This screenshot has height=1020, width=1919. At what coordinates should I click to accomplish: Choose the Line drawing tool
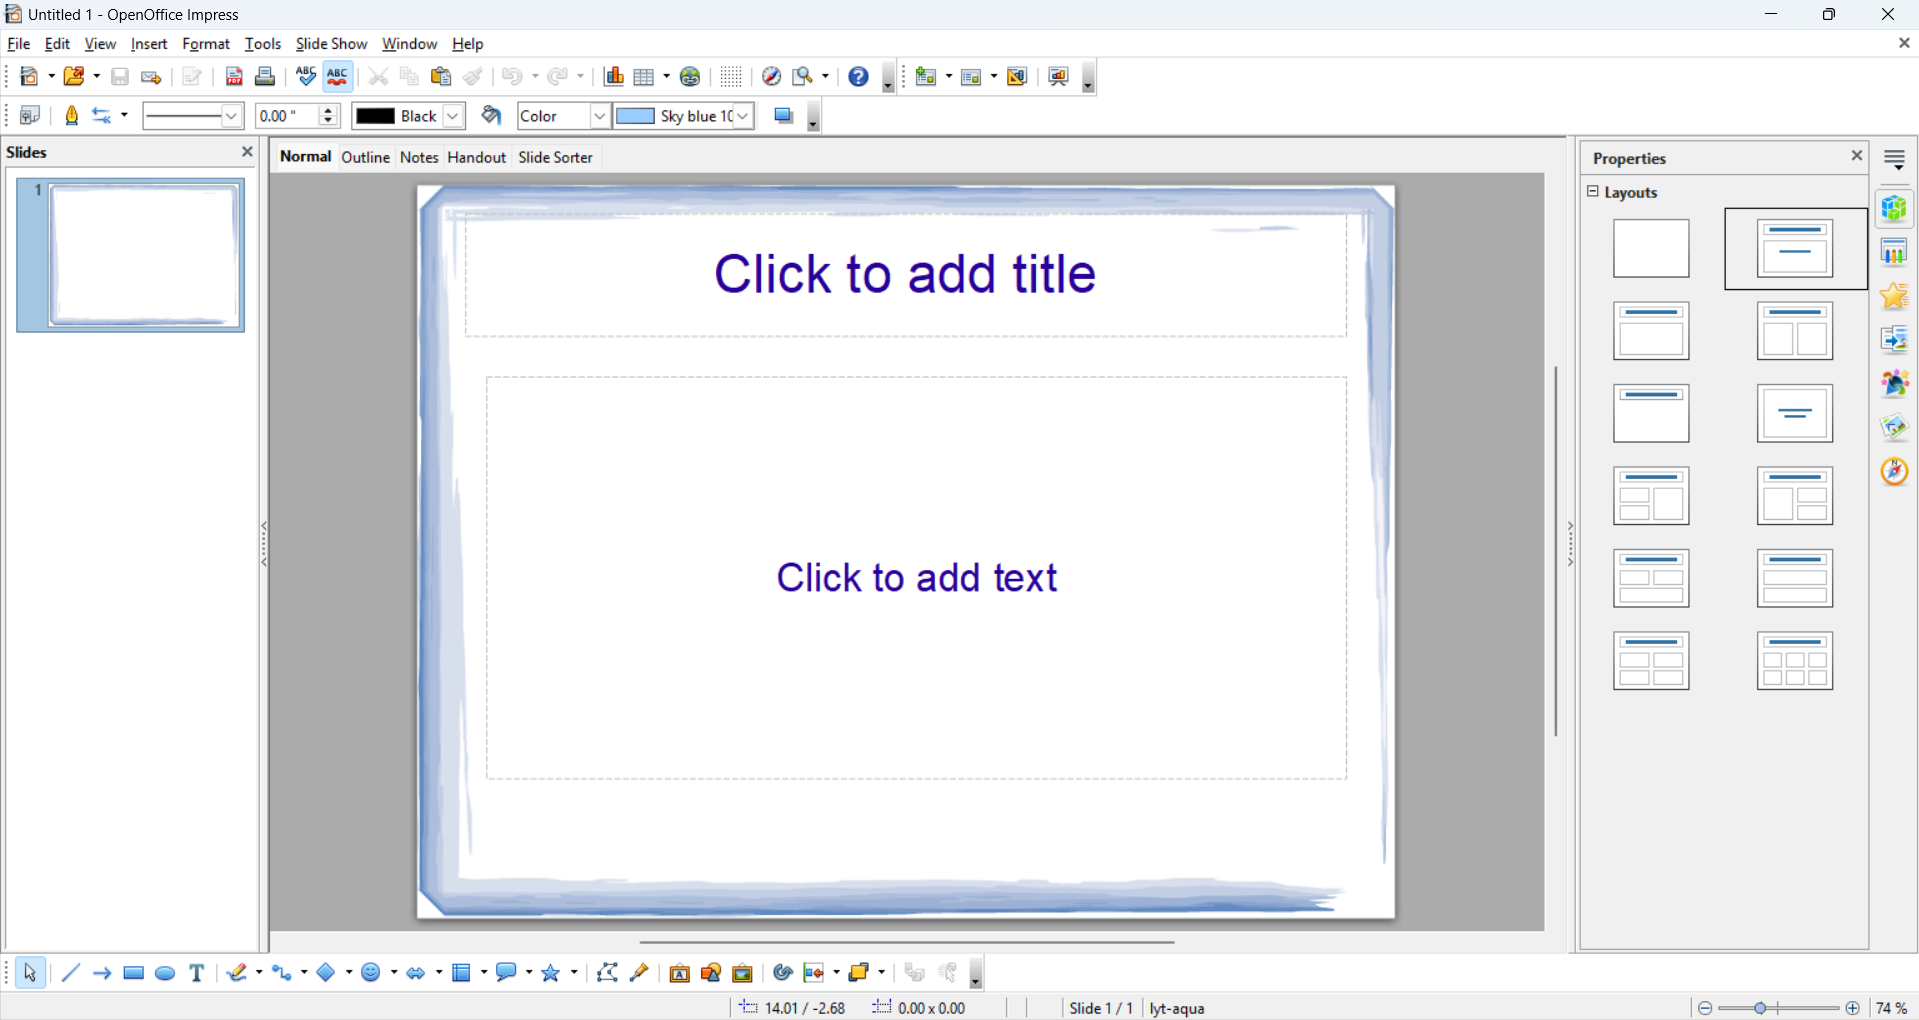pyautogui.click(x=70, y=973)
